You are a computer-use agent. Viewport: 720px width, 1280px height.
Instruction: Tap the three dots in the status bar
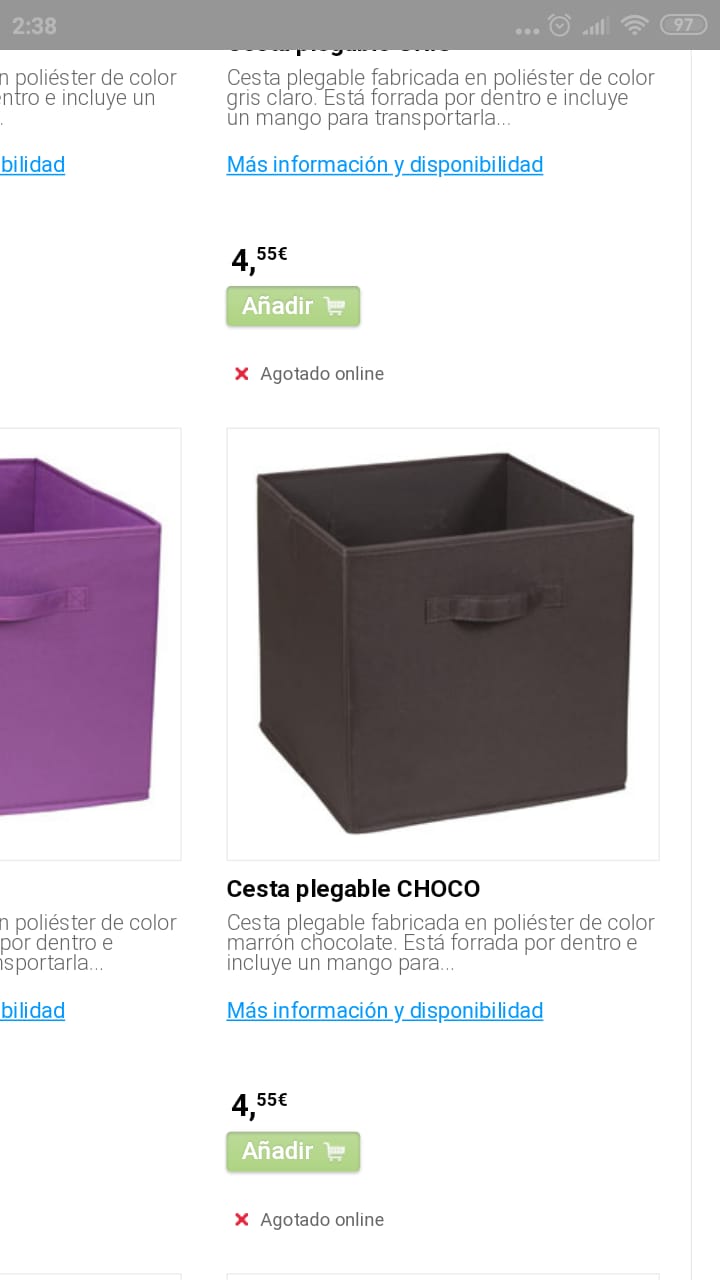click(527, 31)
